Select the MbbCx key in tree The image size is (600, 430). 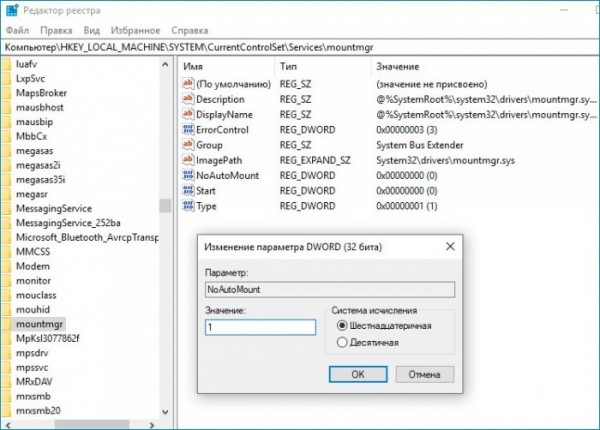tap(31, 136)
